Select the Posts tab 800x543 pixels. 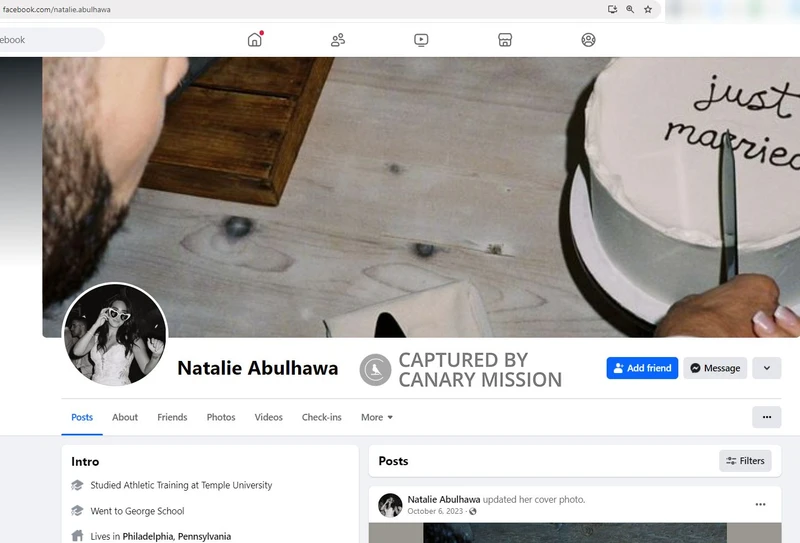(x=82, y=417)
